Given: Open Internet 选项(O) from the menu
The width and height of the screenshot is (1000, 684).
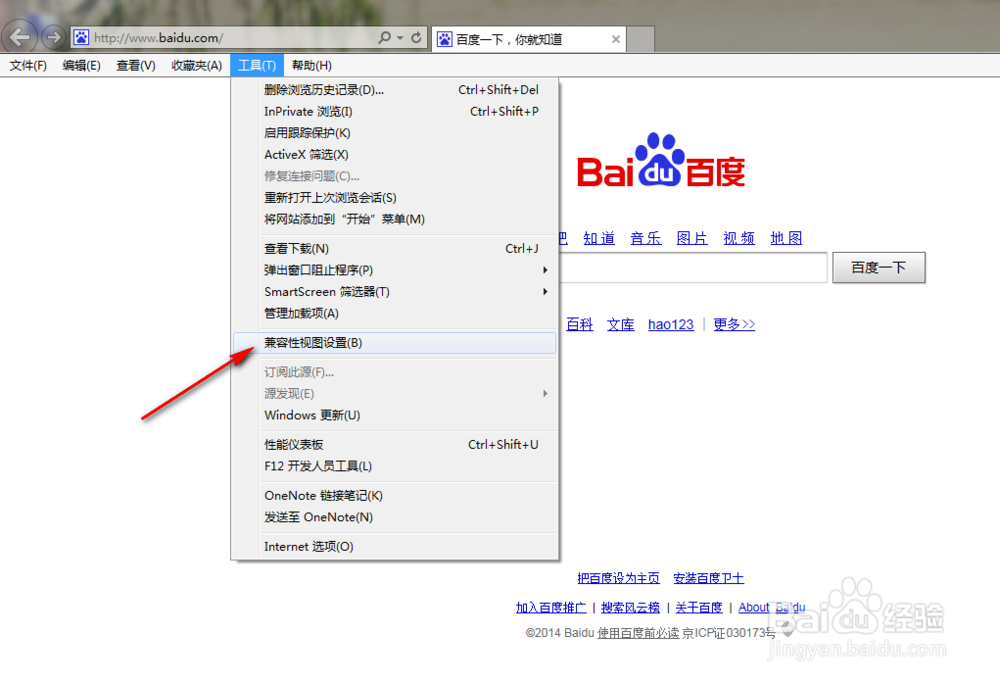Looking at the screenshot, I should pyautogui.click(x=395, y=547).
